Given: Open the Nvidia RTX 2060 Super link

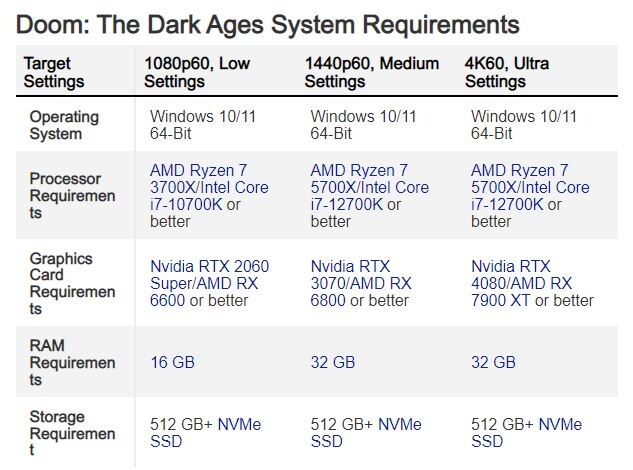Looking at the screenshot, I should click(209, 266).
